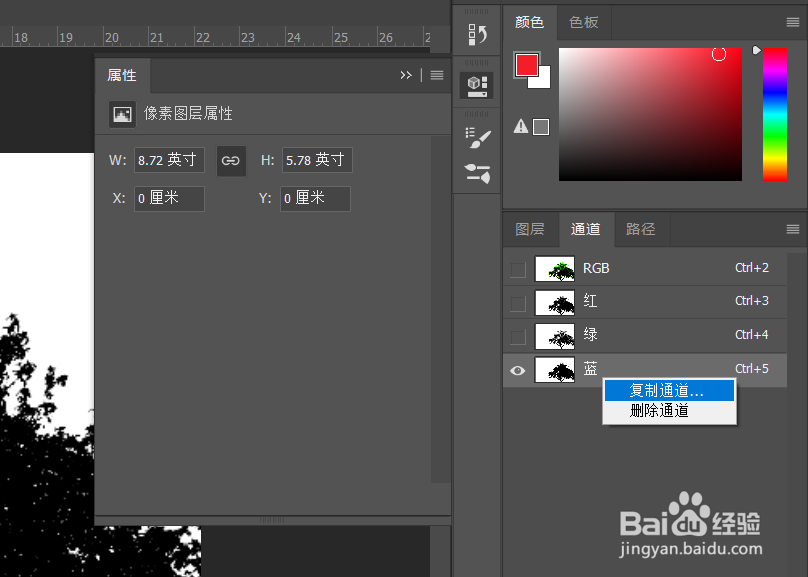Click the Ctrl+4 shortcut text
Viewport: 808px width, 577px height.
click(751, 335)
